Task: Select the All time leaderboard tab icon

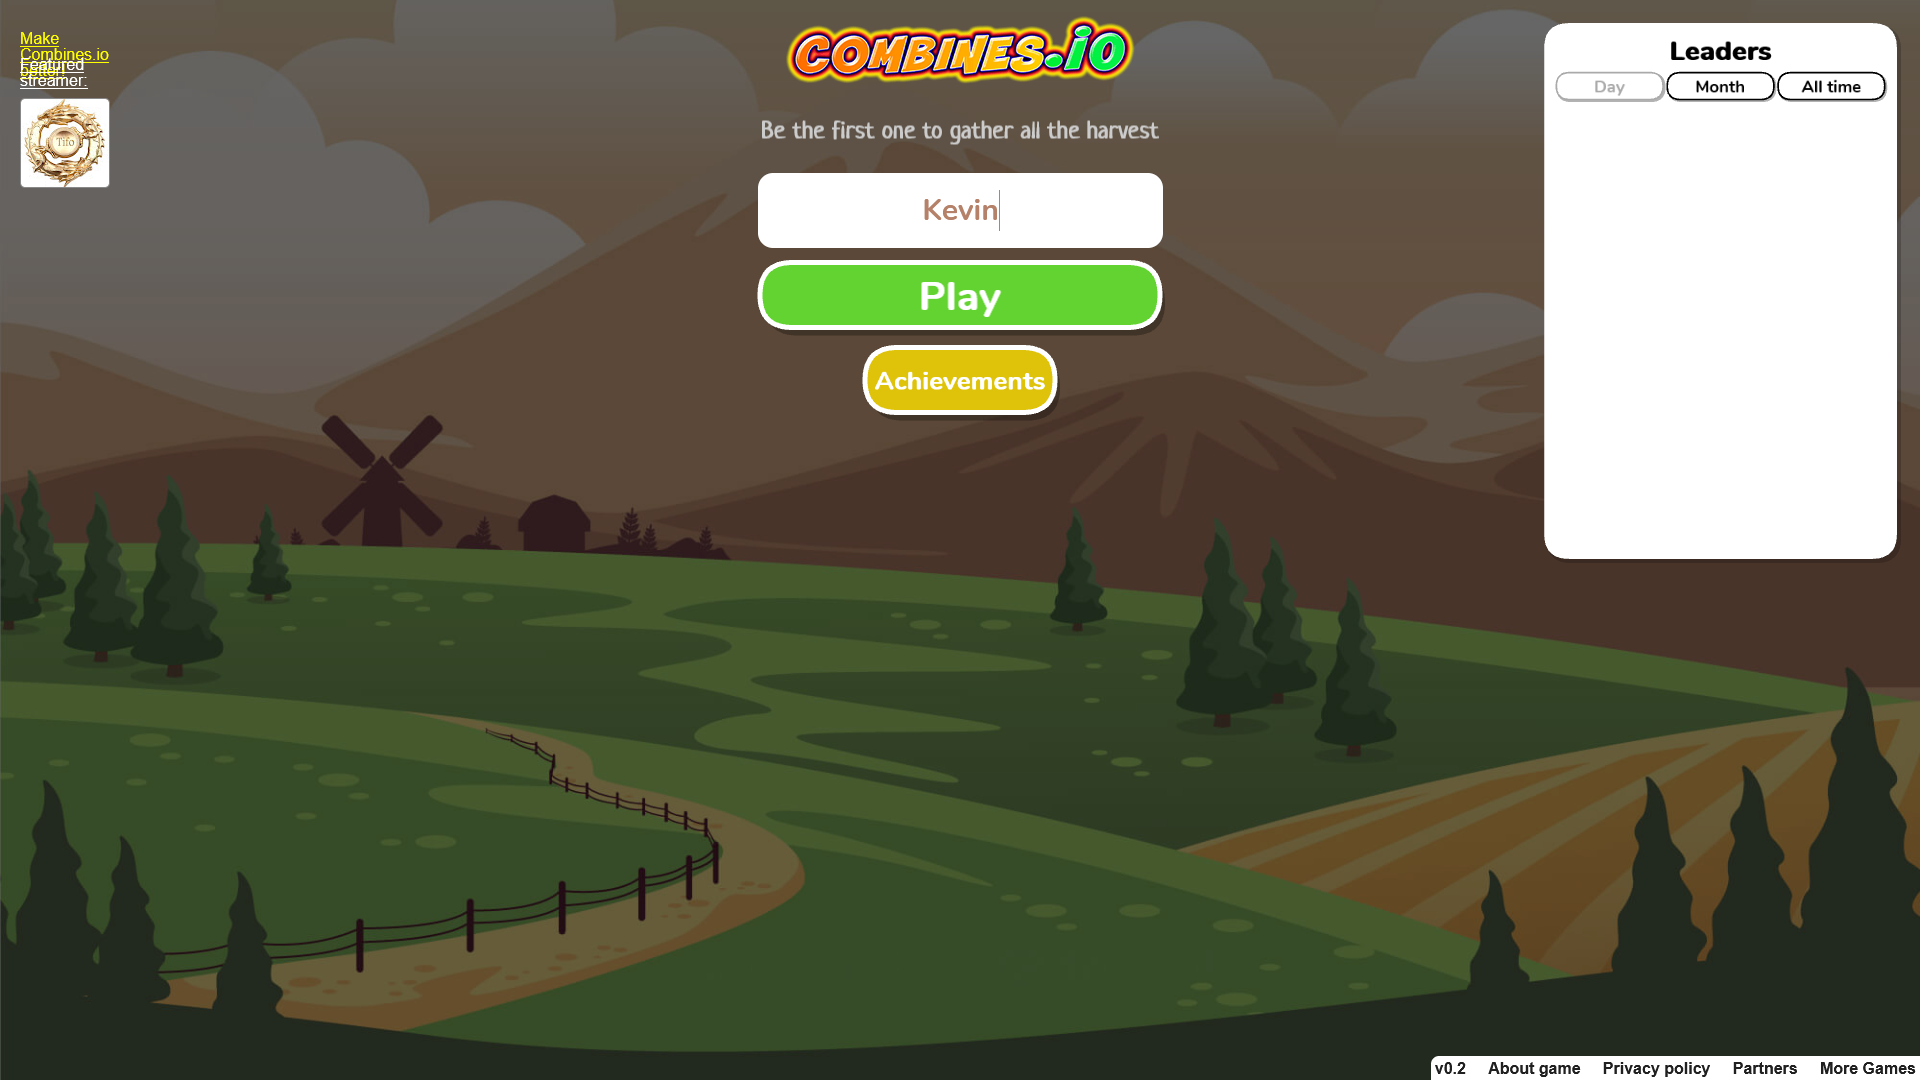Action: pyautogui.click(x=1832, y=86)
